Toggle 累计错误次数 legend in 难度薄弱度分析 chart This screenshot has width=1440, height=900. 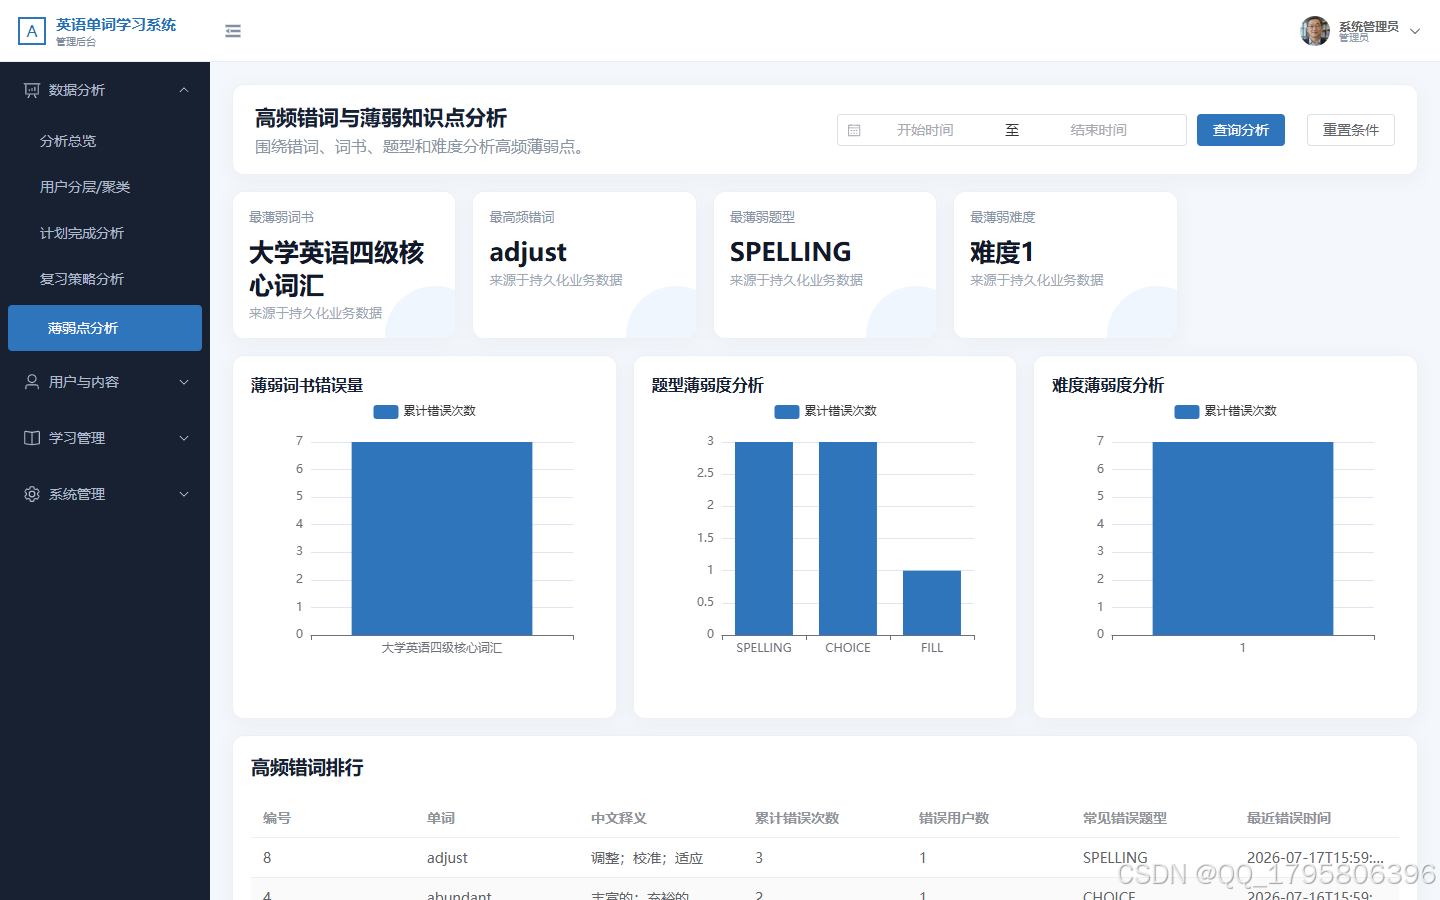[1226, 411]
